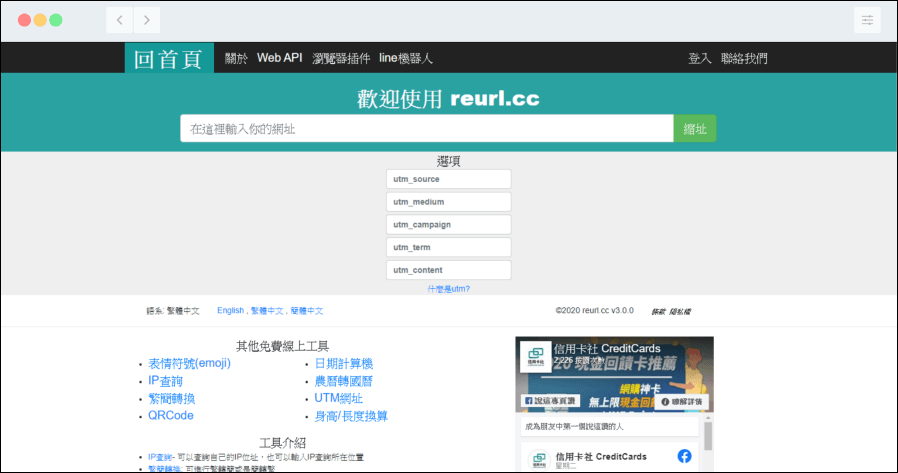Click the utm_content field
Image resolution: width=898 pixels, height=473 pixels.
tap(448, 270)
